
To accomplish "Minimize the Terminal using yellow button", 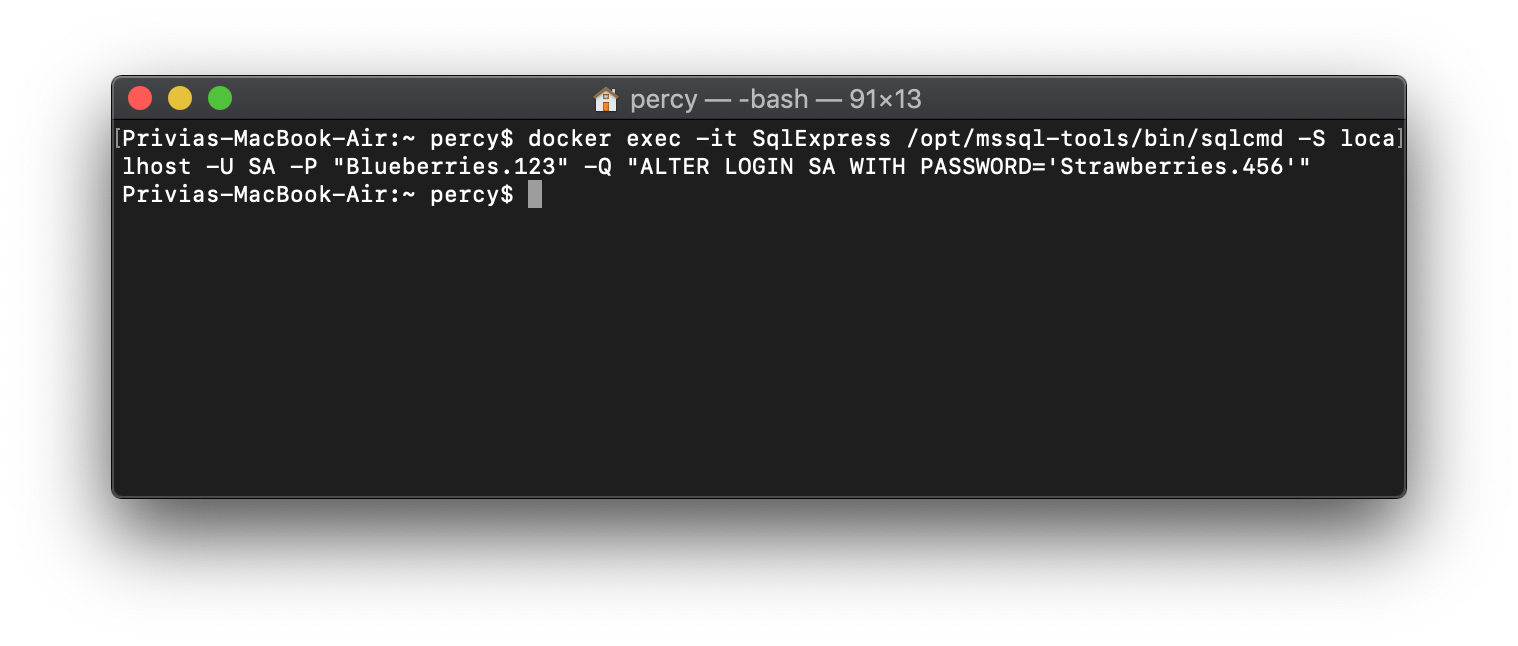I will [180, 98].
